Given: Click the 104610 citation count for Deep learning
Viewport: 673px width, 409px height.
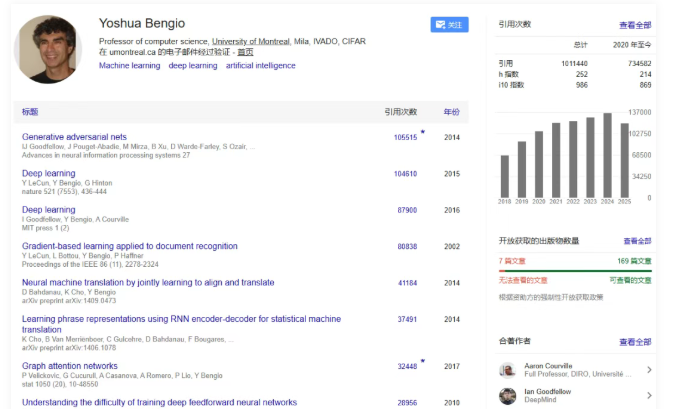Looking at the screenshot, I should coord(405,174).
